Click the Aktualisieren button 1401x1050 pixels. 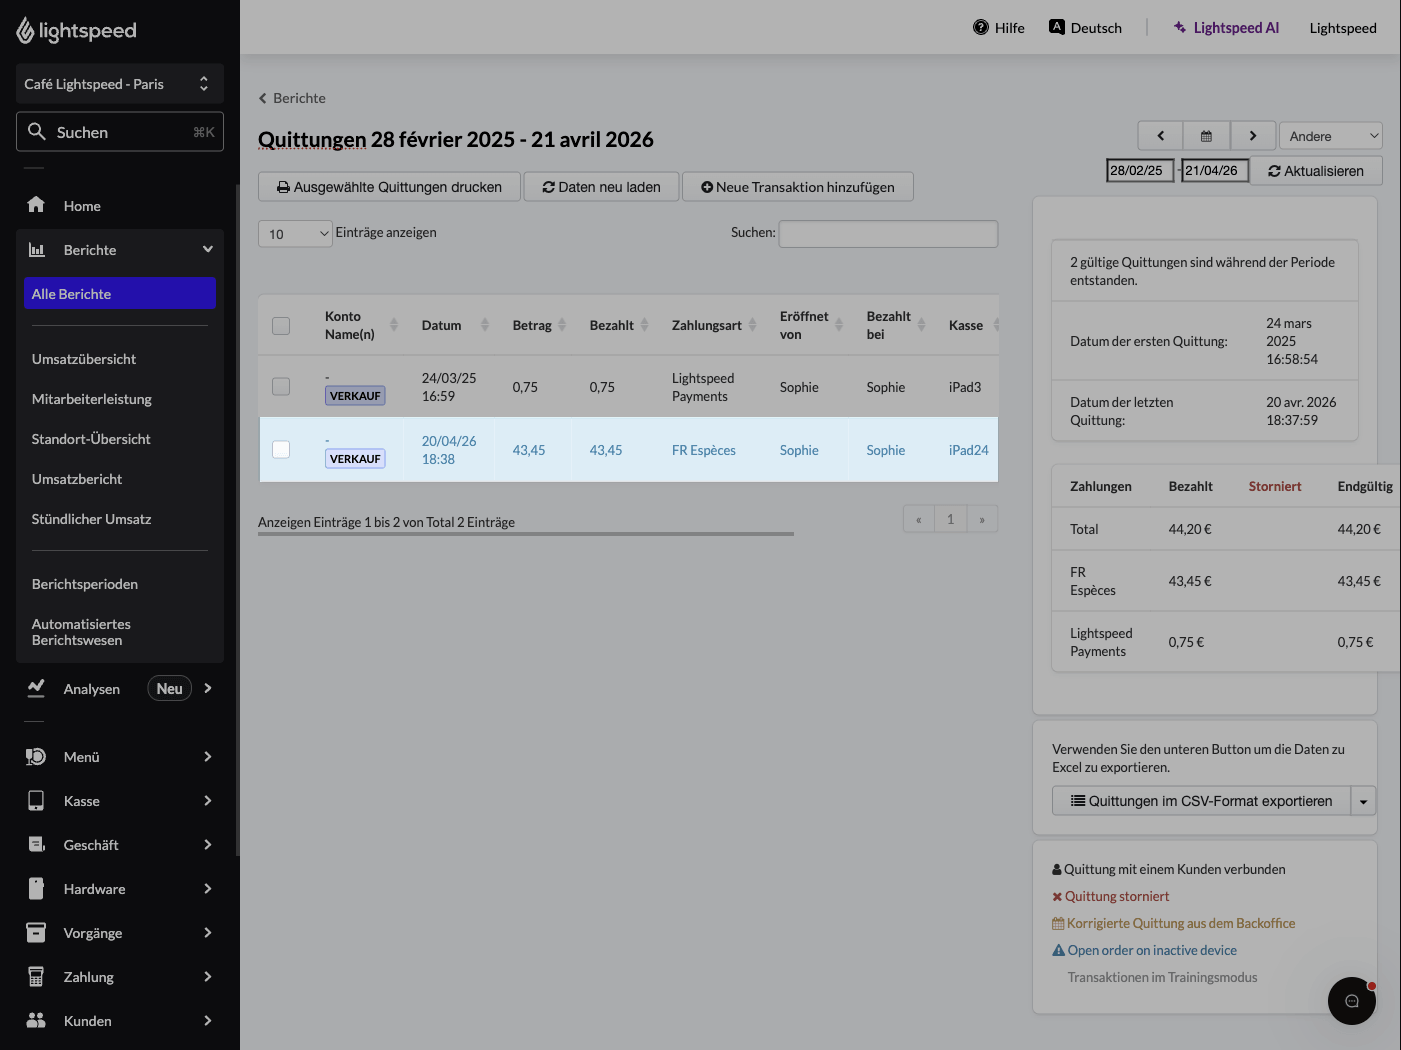[1316, 171]
